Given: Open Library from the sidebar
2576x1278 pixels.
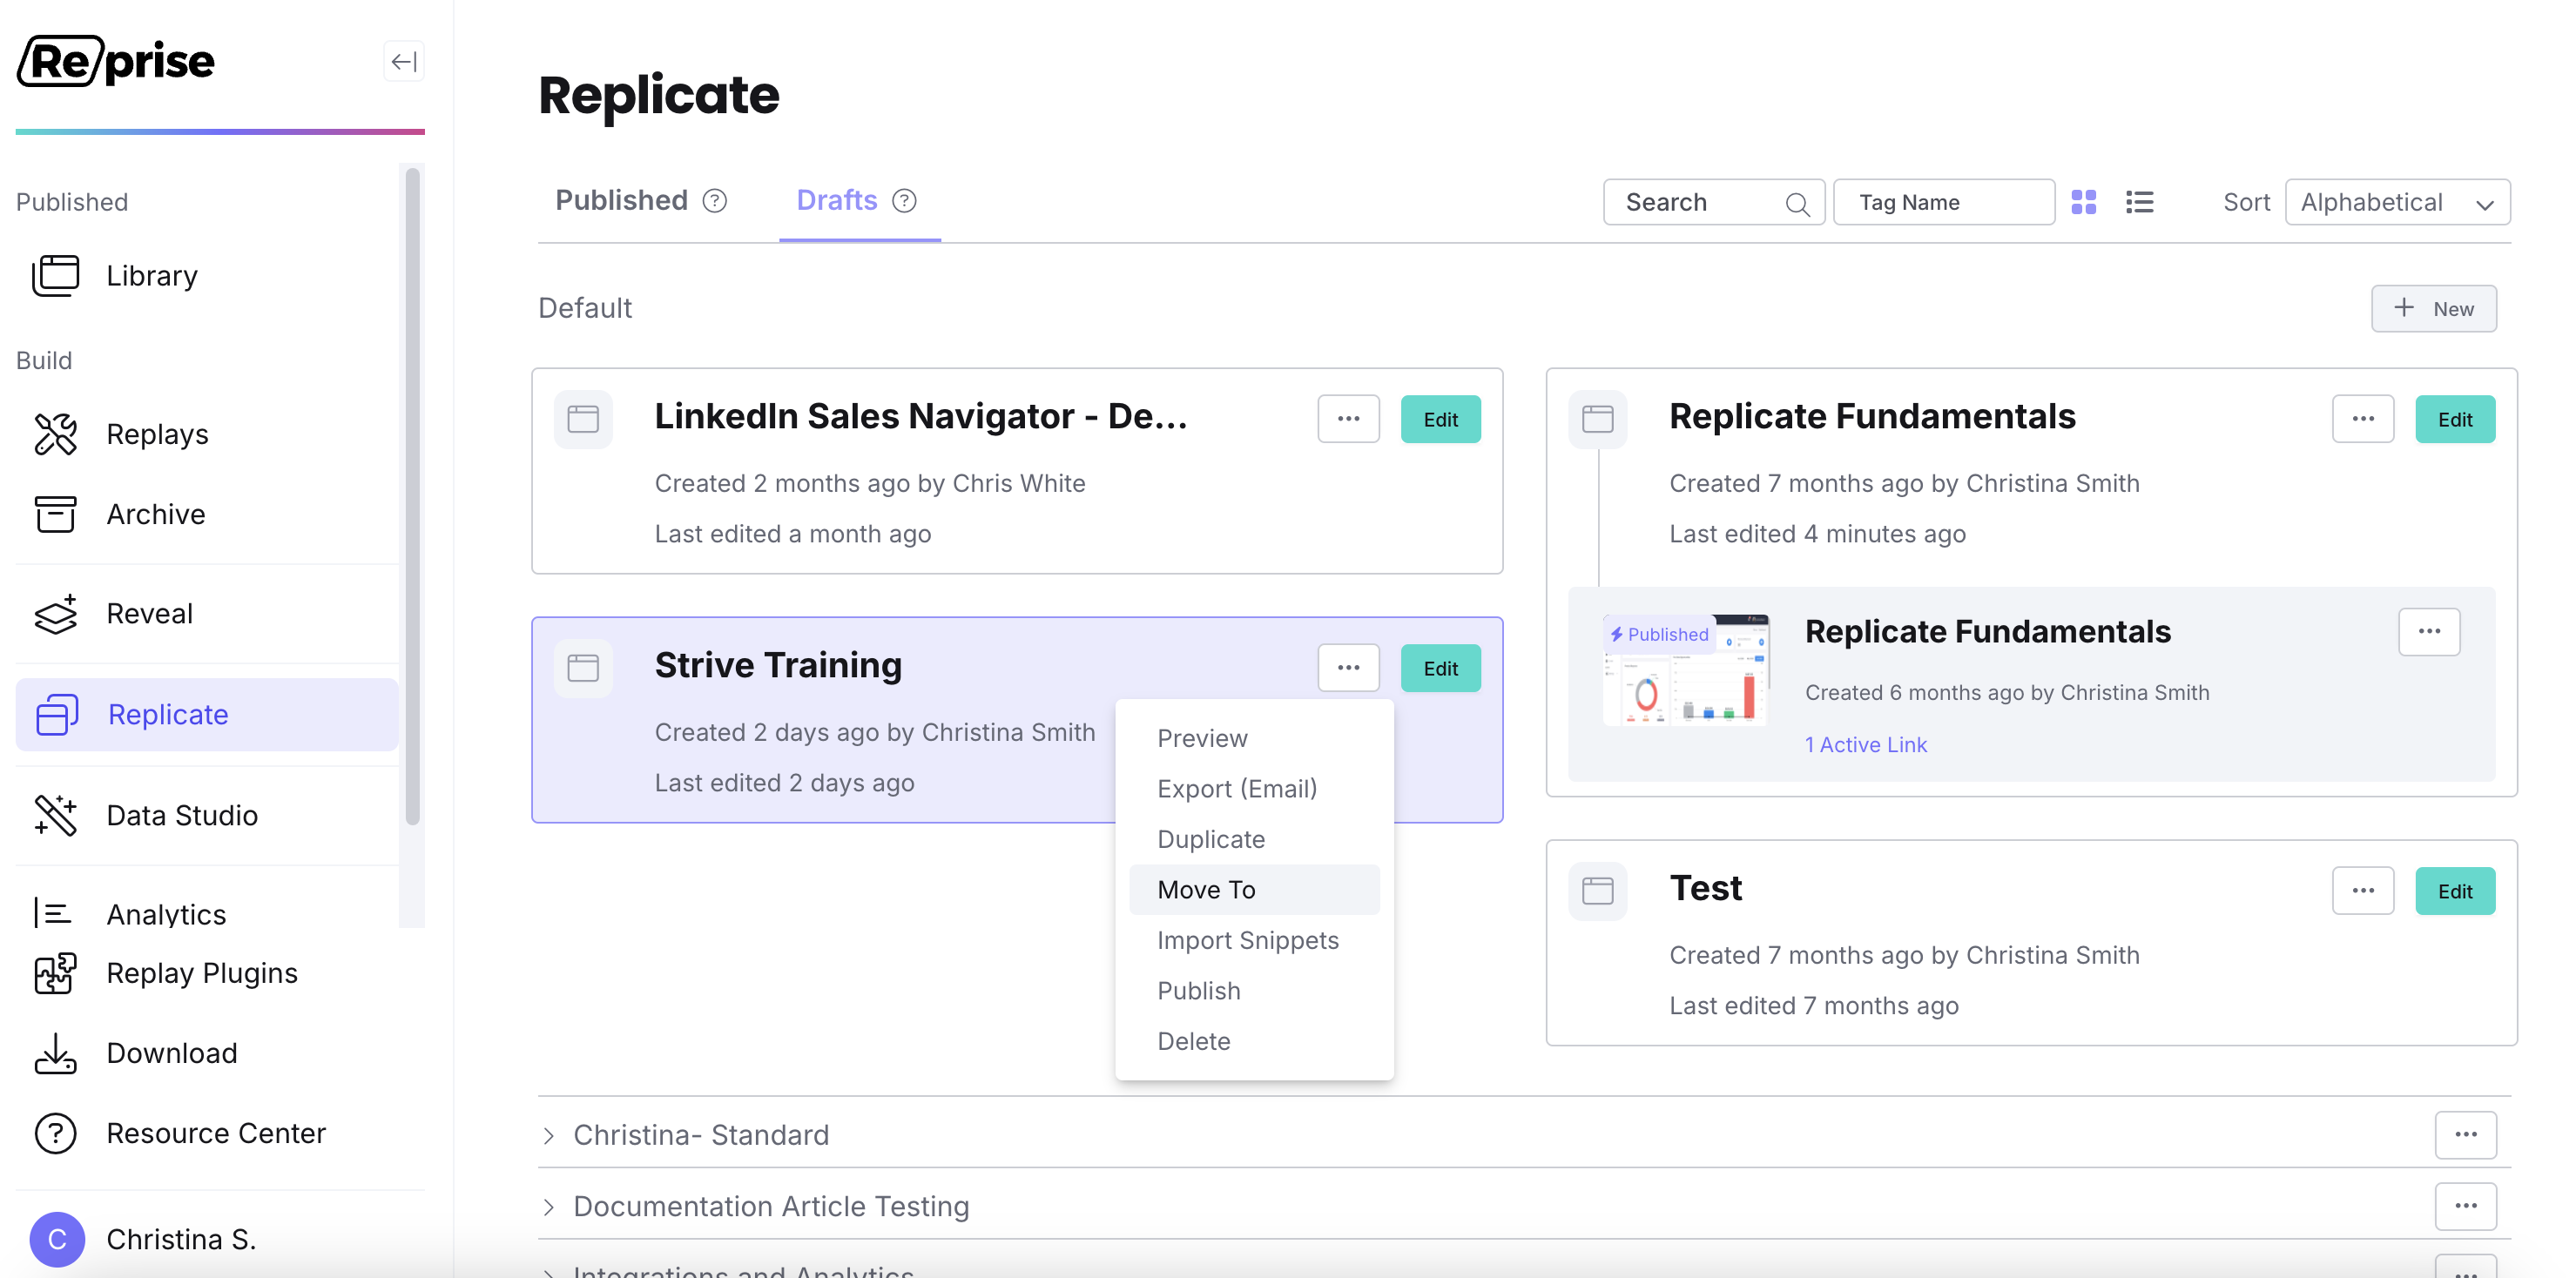Looking at the screenshot, I should [207, 275].
